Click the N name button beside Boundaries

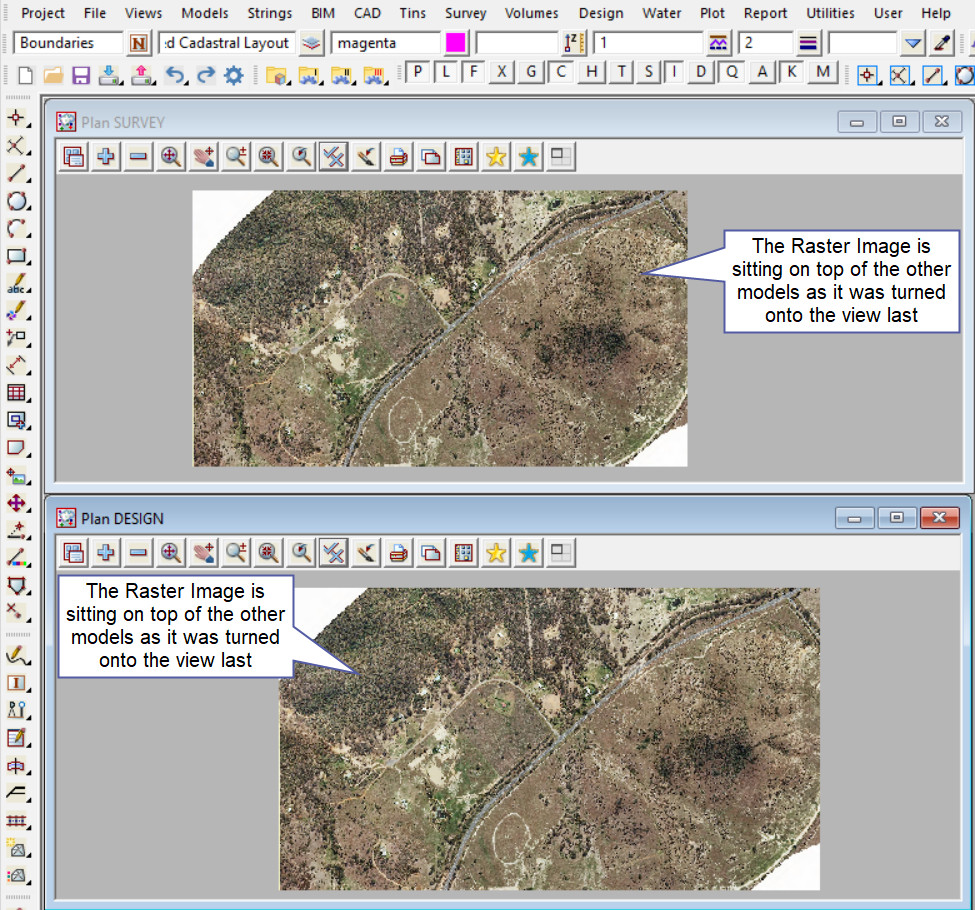[139, 43]
